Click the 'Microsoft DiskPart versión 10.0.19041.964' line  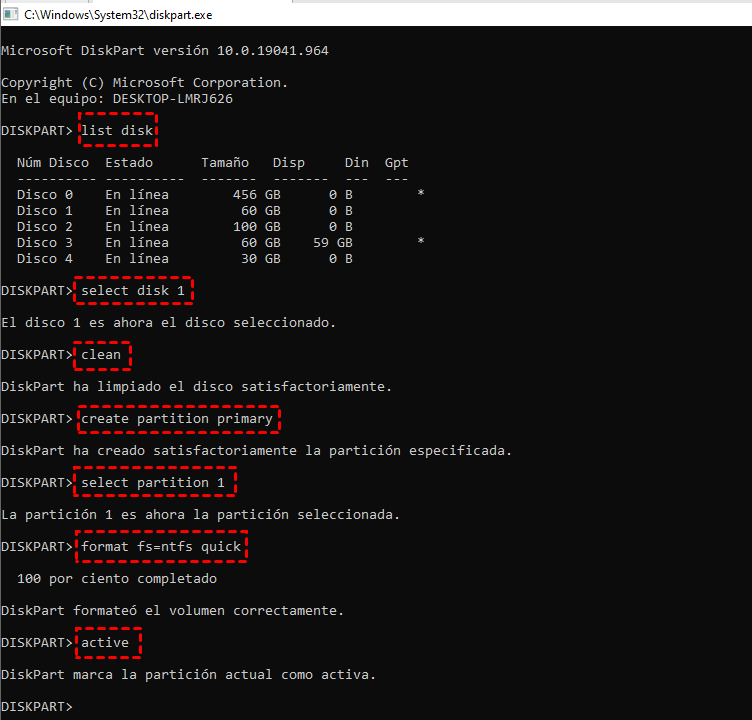click(x=165, y=51)
